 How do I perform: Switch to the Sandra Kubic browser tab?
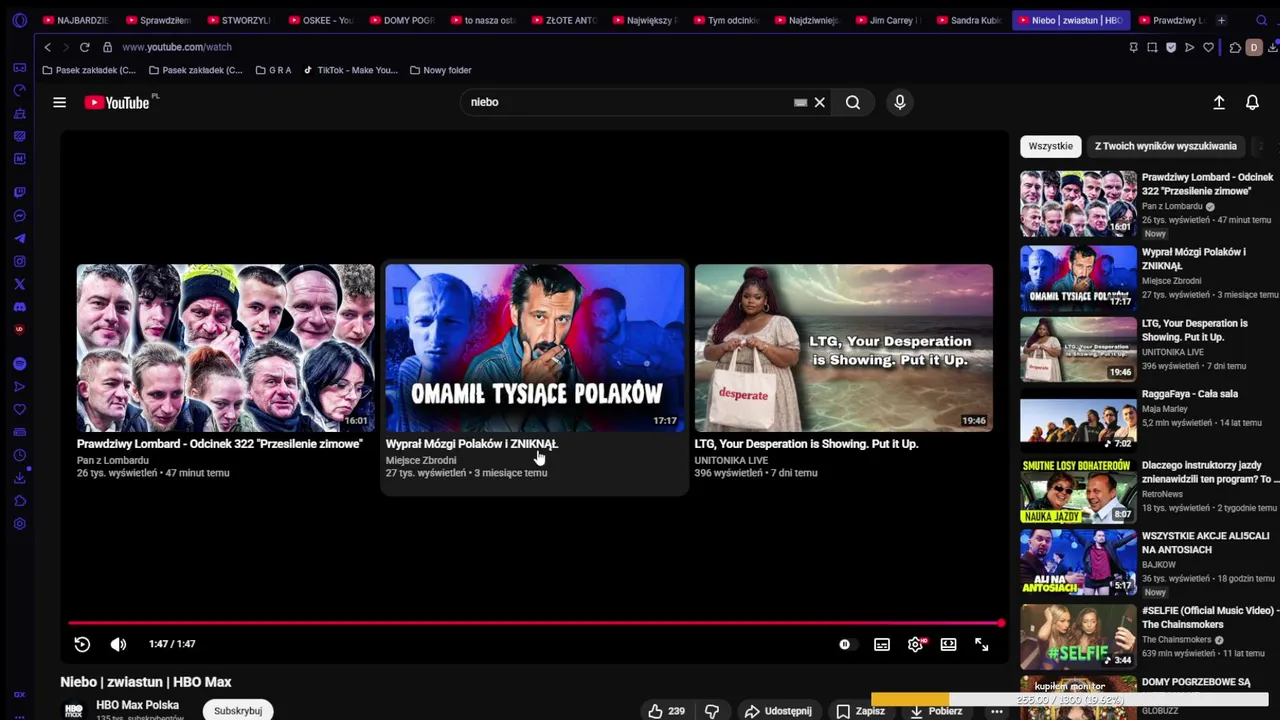point(968,20)
